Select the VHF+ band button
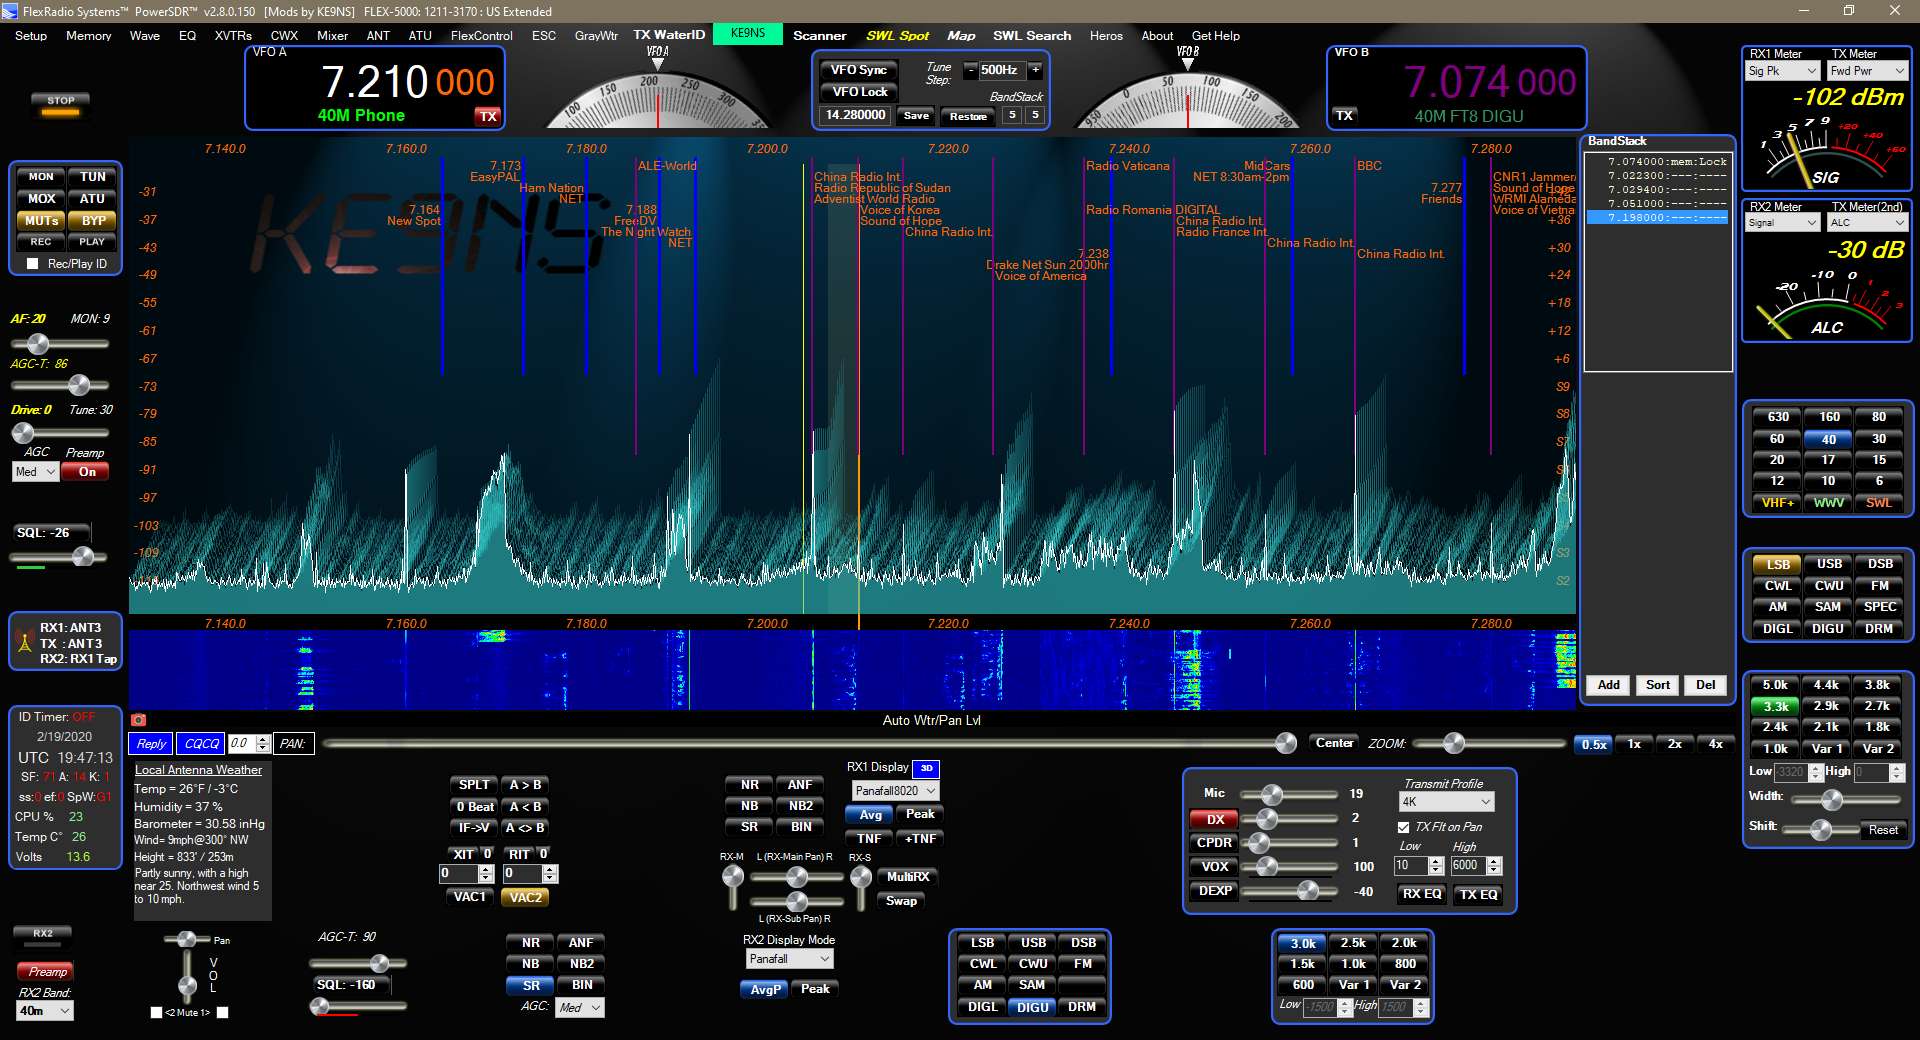This screenshot has width=1920, height=1040. click(x=1777, y=503)
